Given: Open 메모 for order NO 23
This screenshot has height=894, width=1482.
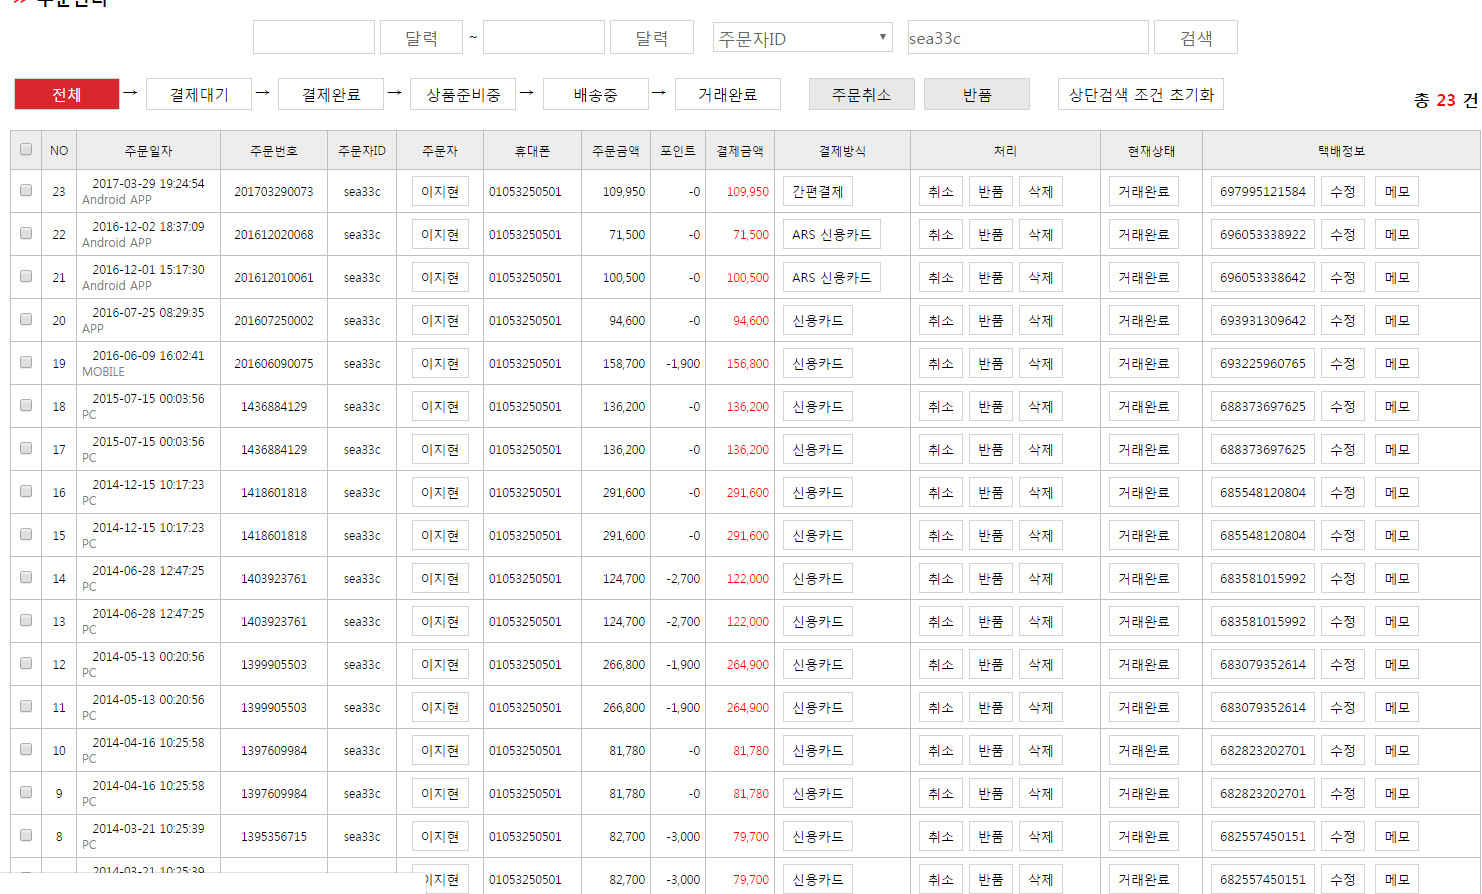Looking at the screenshot, I should (1397, 191).
